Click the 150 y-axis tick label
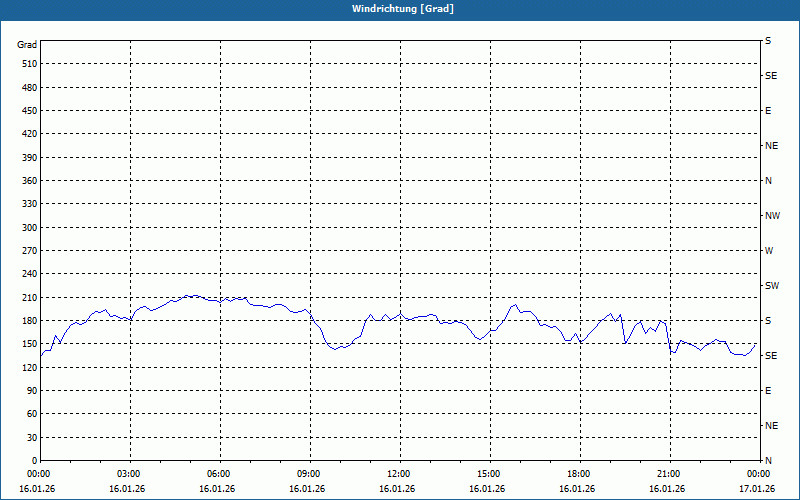The width and height of the screenshot is (800, 500). tap(30, 344)
